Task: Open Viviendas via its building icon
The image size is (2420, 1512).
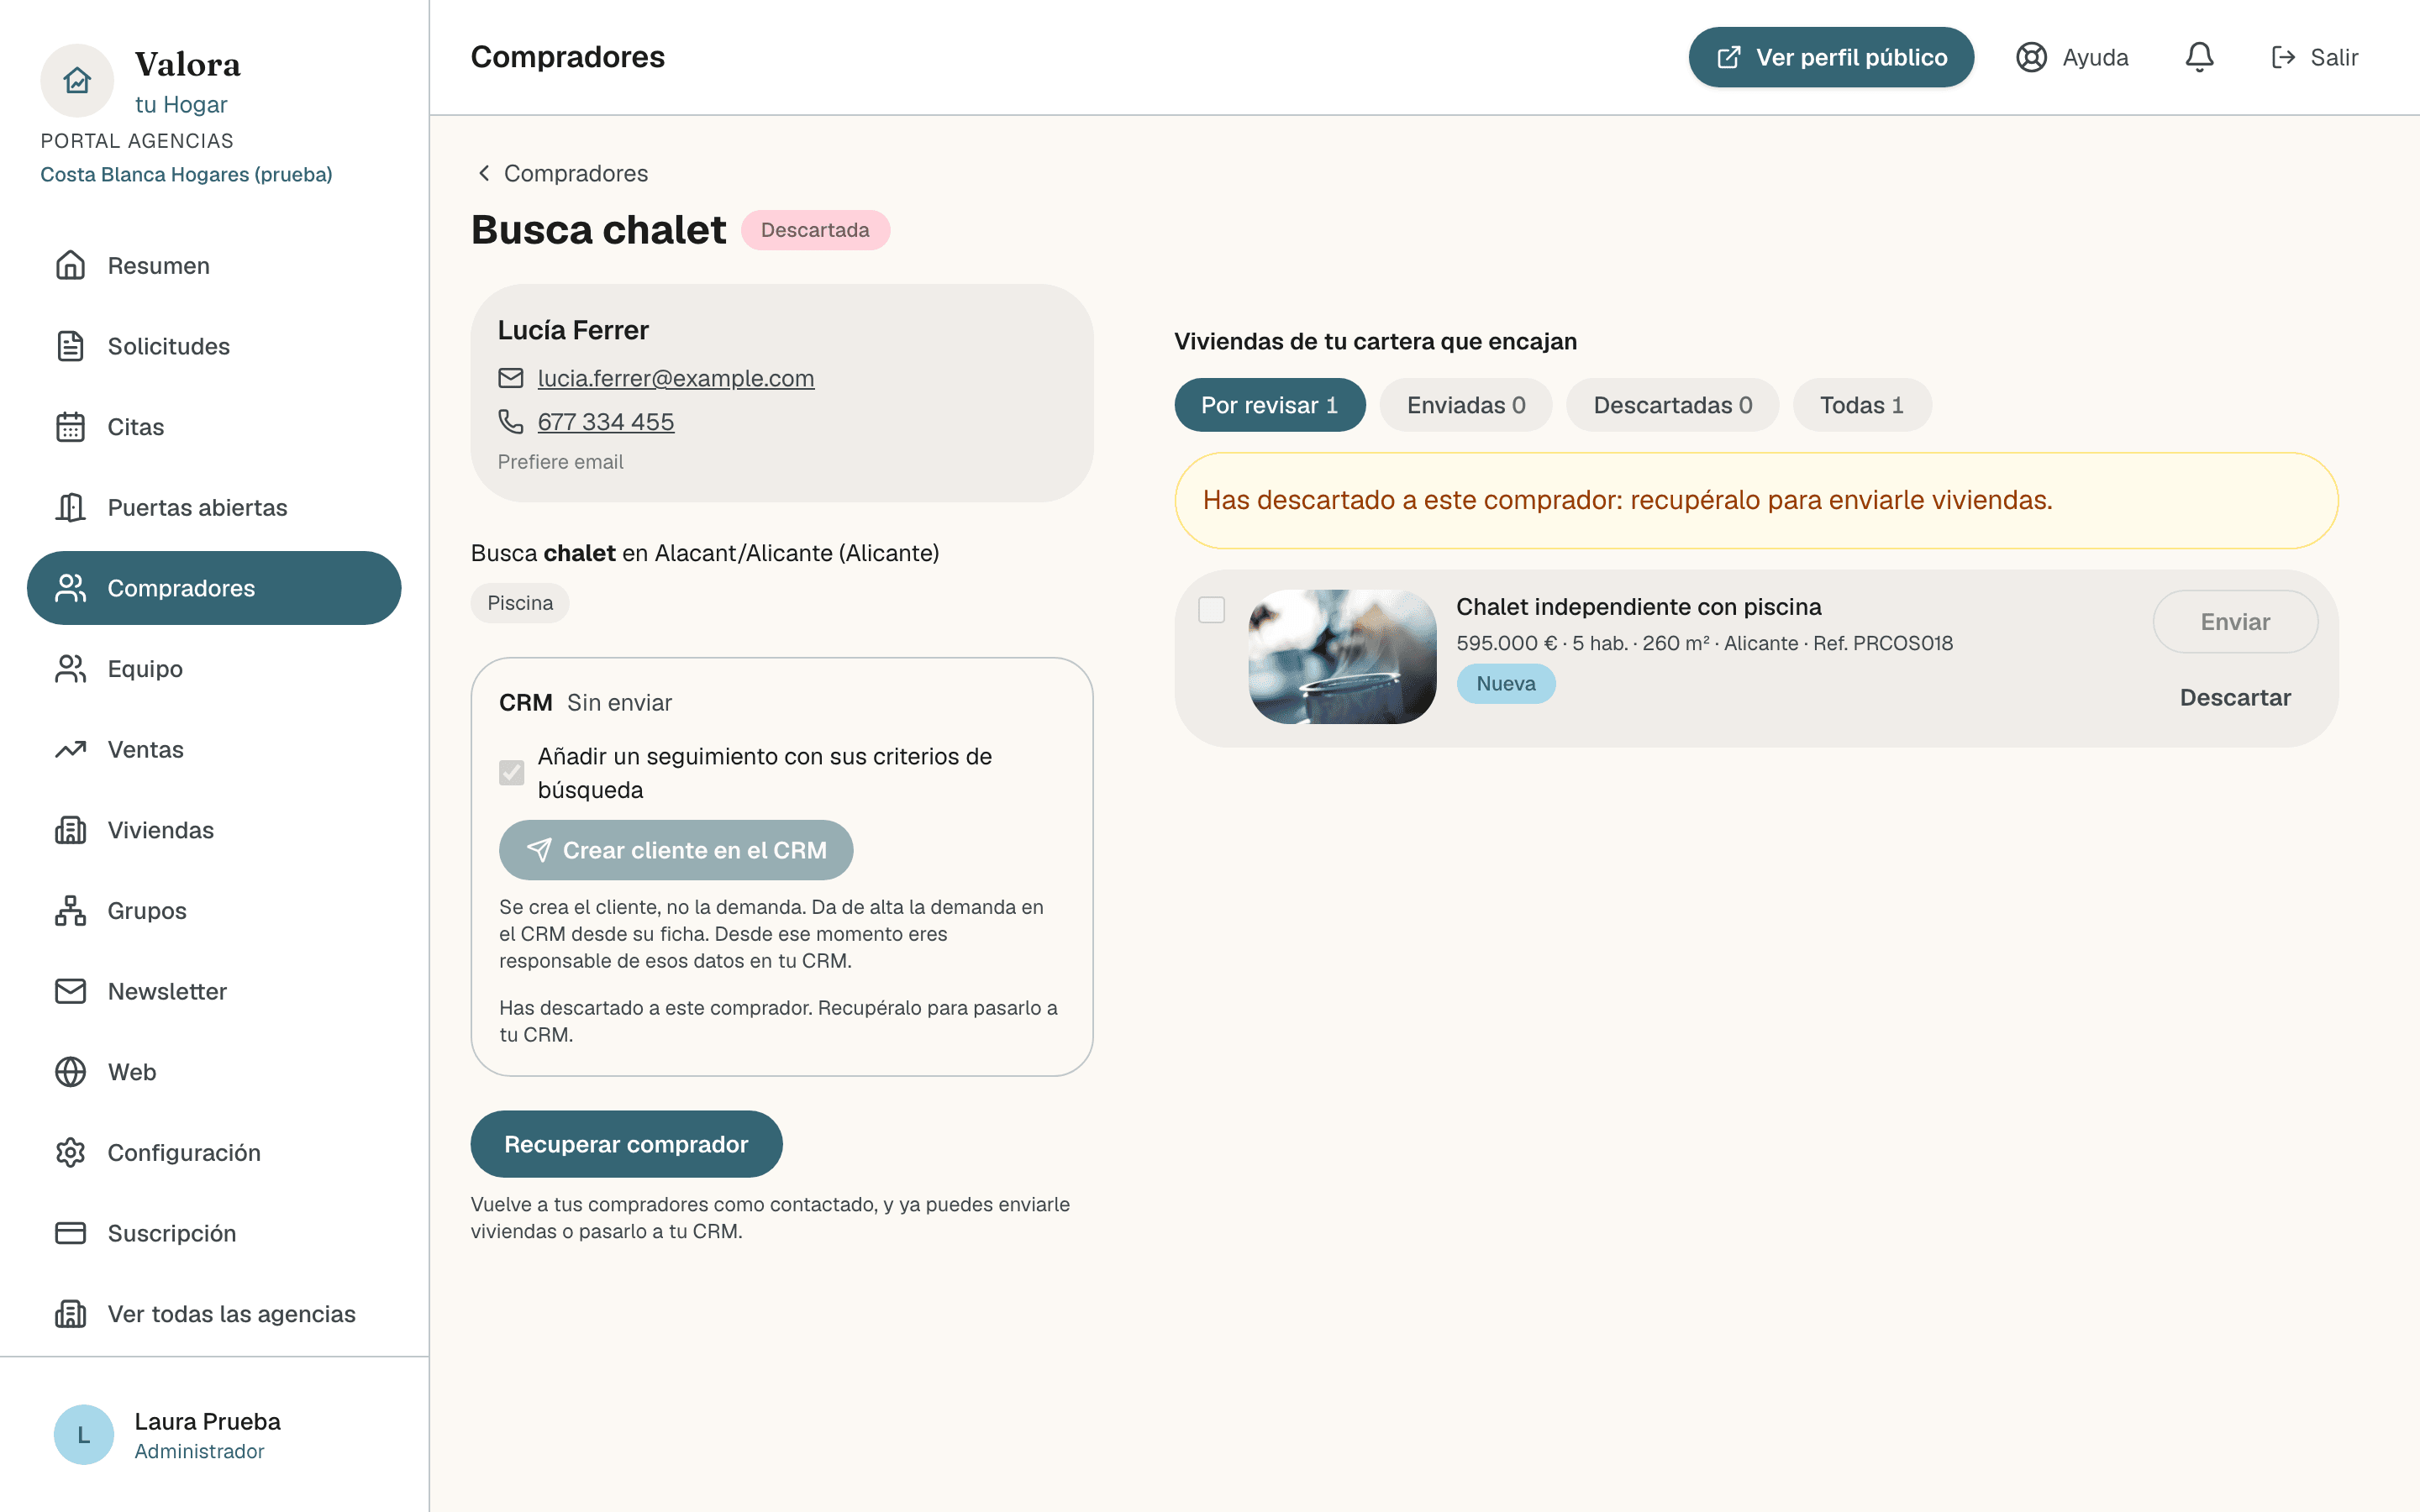Action: tap(70, 830)
